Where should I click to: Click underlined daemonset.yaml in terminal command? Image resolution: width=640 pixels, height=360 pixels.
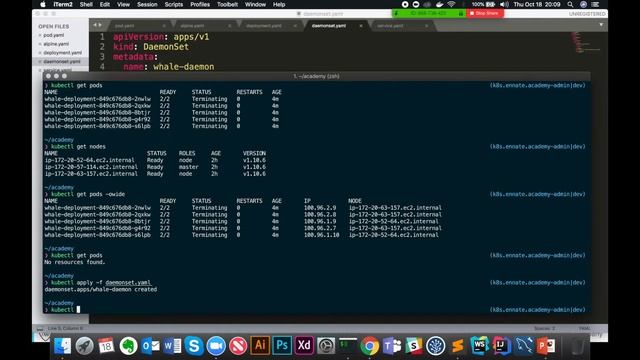pos(128,282)
